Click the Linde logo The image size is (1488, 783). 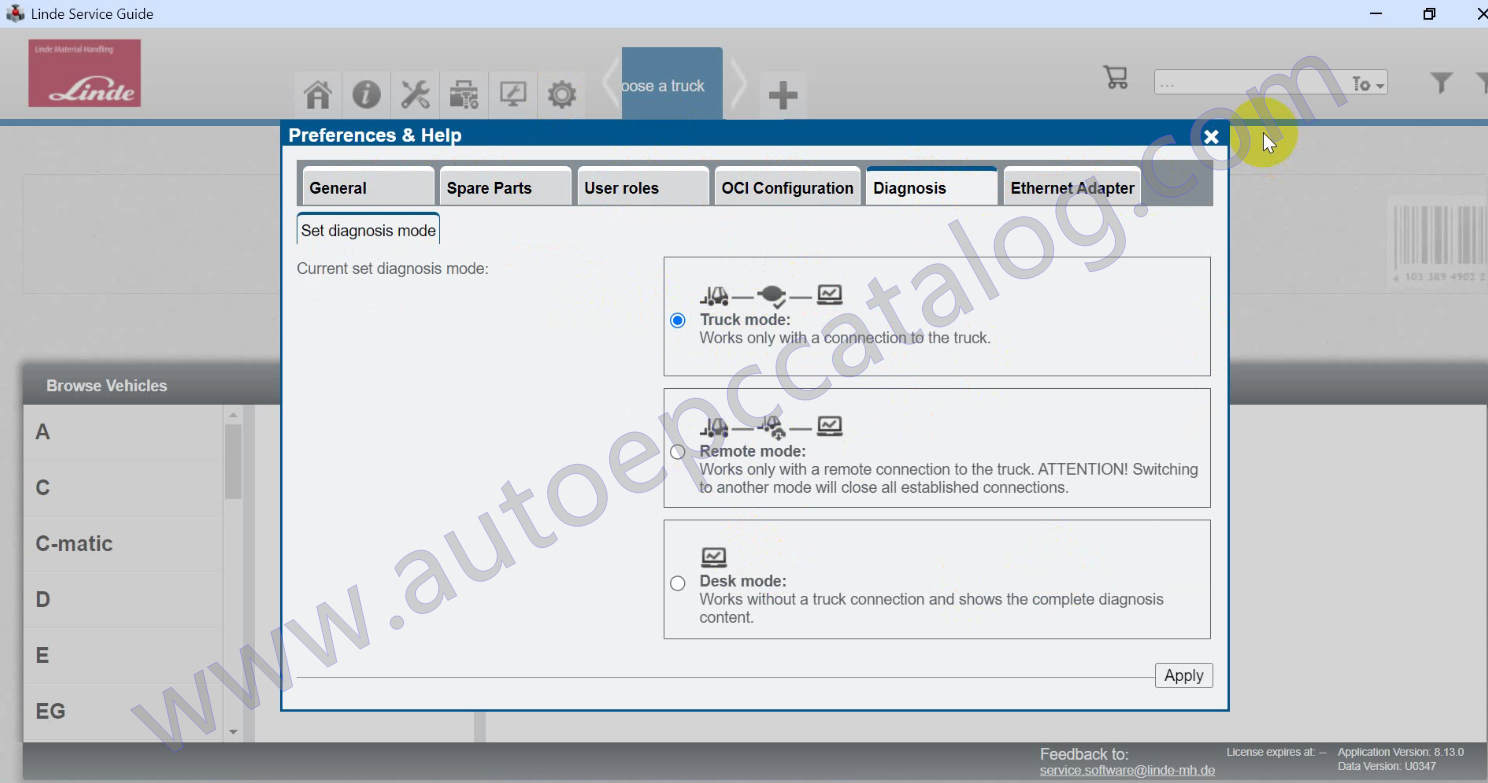[x=84, y=73]
